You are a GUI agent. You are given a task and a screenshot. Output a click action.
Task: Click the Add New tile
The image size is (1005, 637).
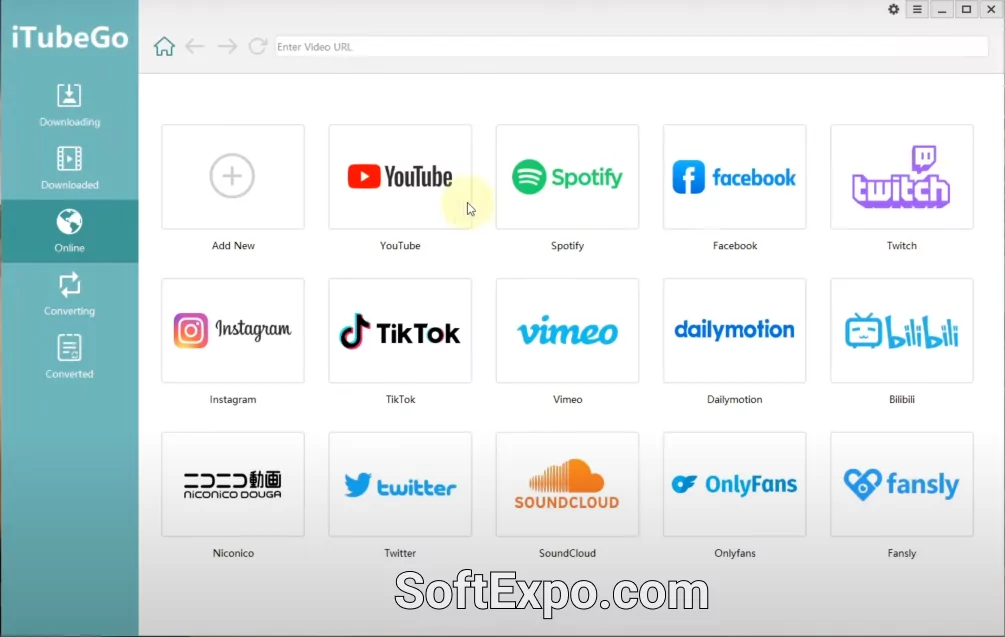[x=232, y=177]
